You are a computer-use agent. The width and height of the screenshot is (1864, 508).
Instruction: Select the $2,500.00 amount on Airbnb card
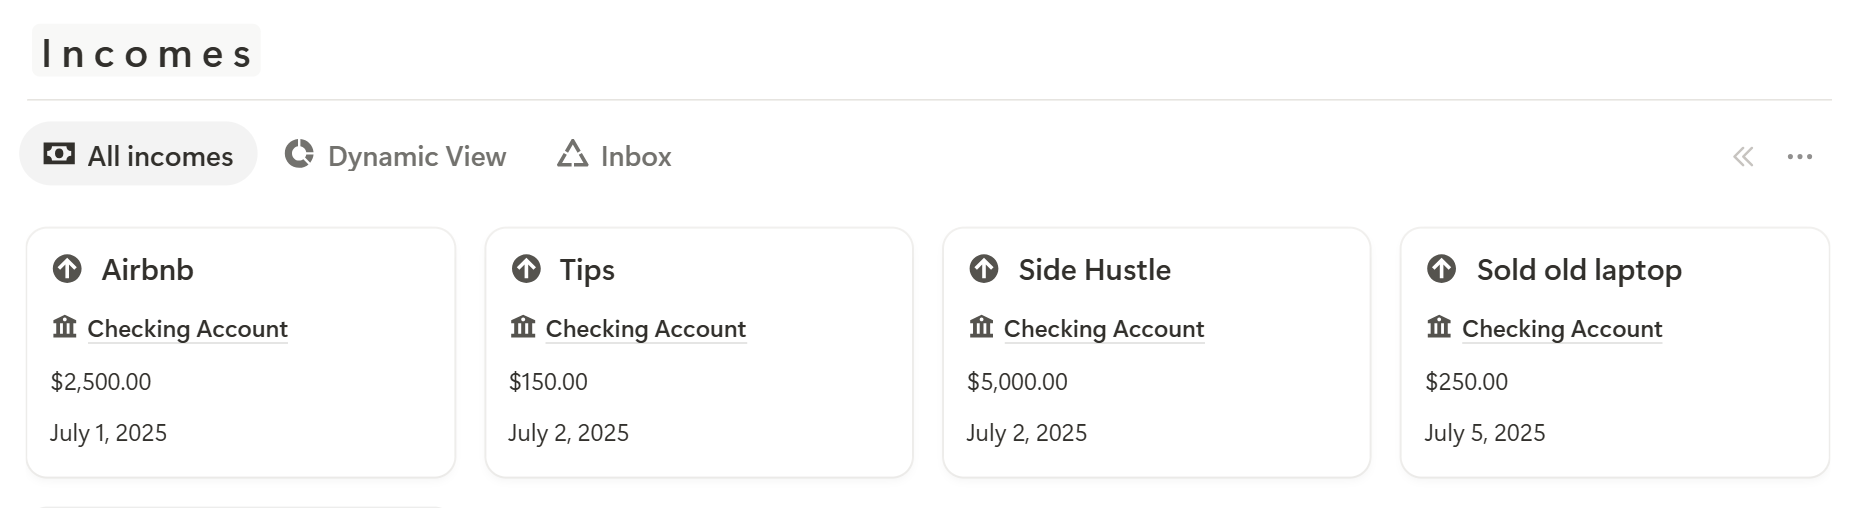[101, 382]
